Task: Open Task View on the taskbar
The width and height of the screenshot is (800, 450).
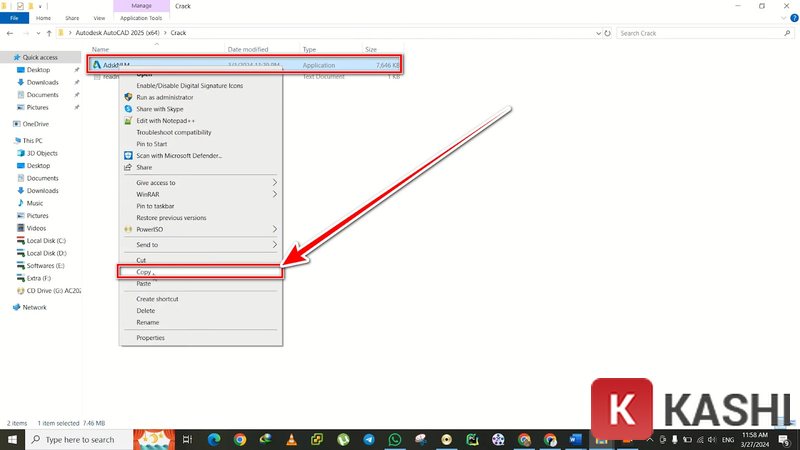Action: point(187,439)
